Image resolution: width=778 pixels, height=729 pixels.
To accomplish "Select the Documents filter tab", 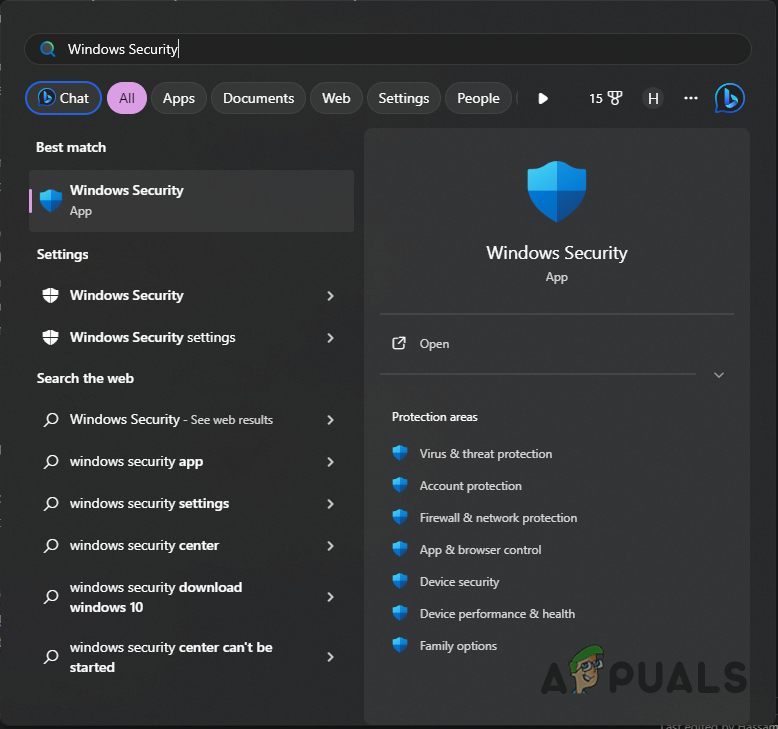I will 259,98.
